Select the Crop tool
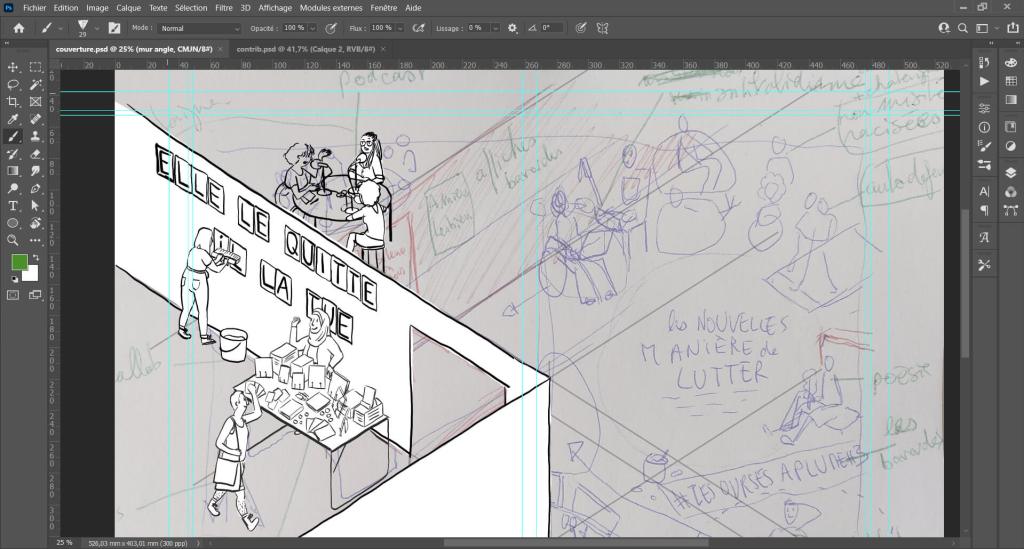Viewport: 1024px width, 549px height. (14, 102)
